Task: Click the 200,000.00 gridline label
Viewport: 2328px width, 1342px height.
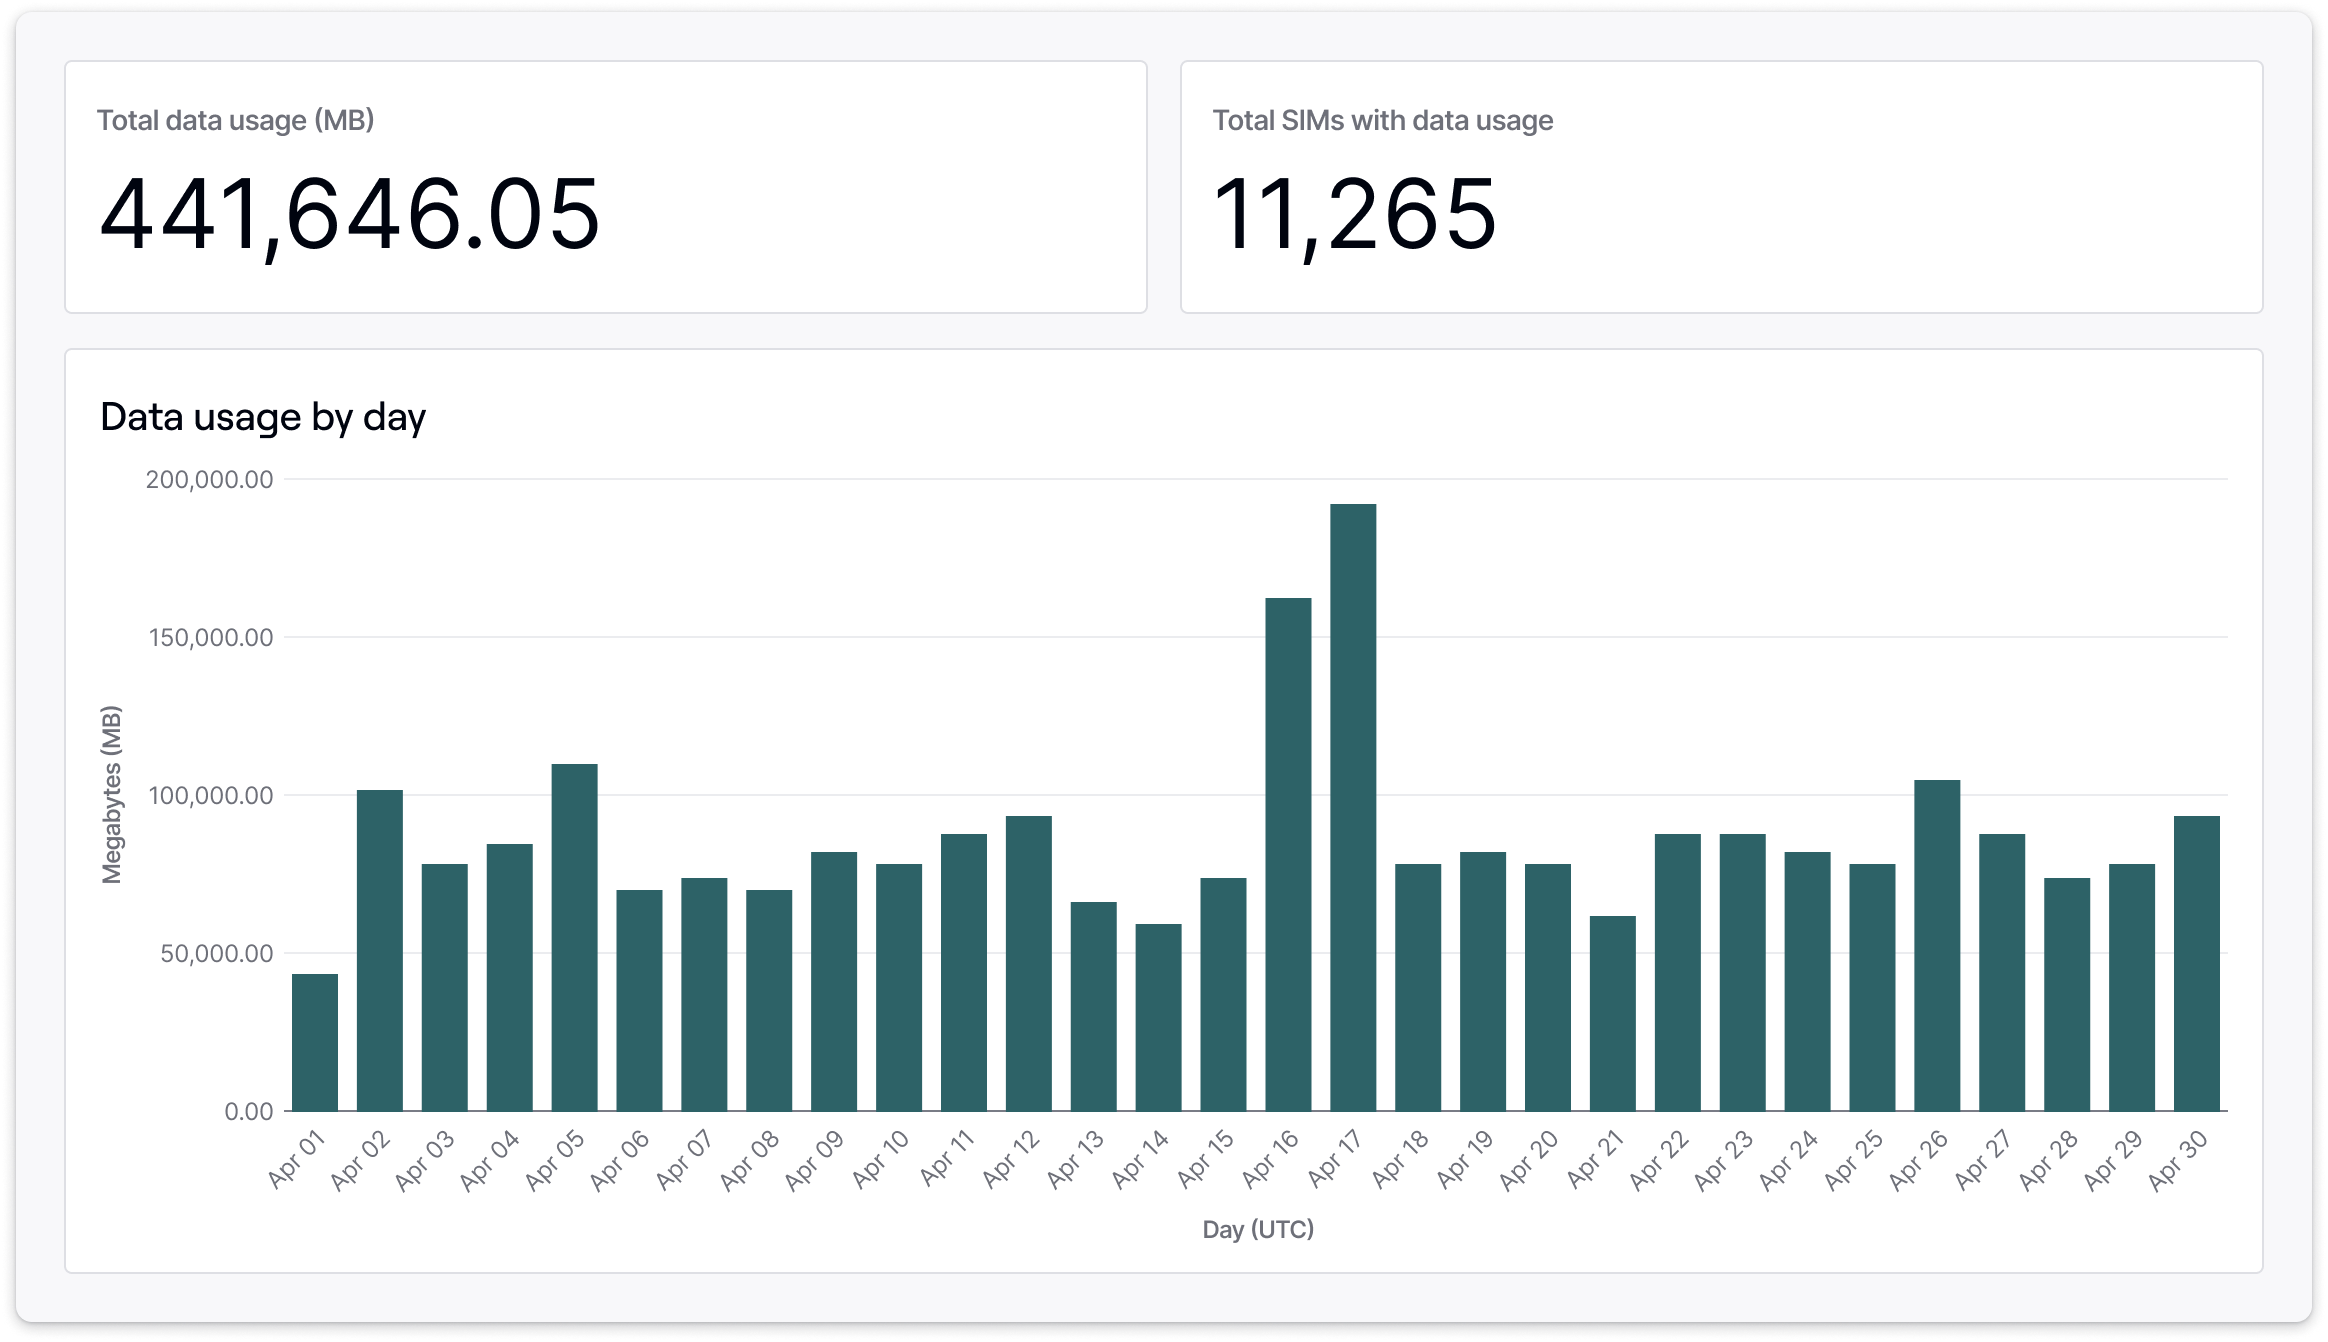Action: pos(210,478)
